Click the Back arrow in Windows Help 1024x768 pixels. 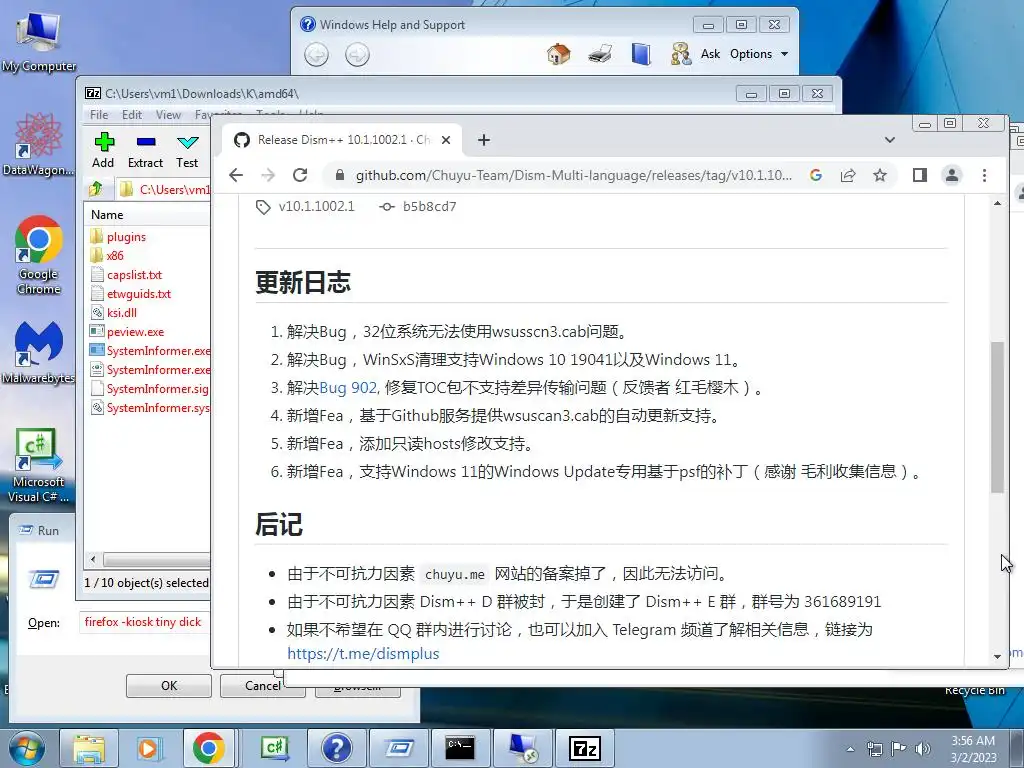coord(316,54)
